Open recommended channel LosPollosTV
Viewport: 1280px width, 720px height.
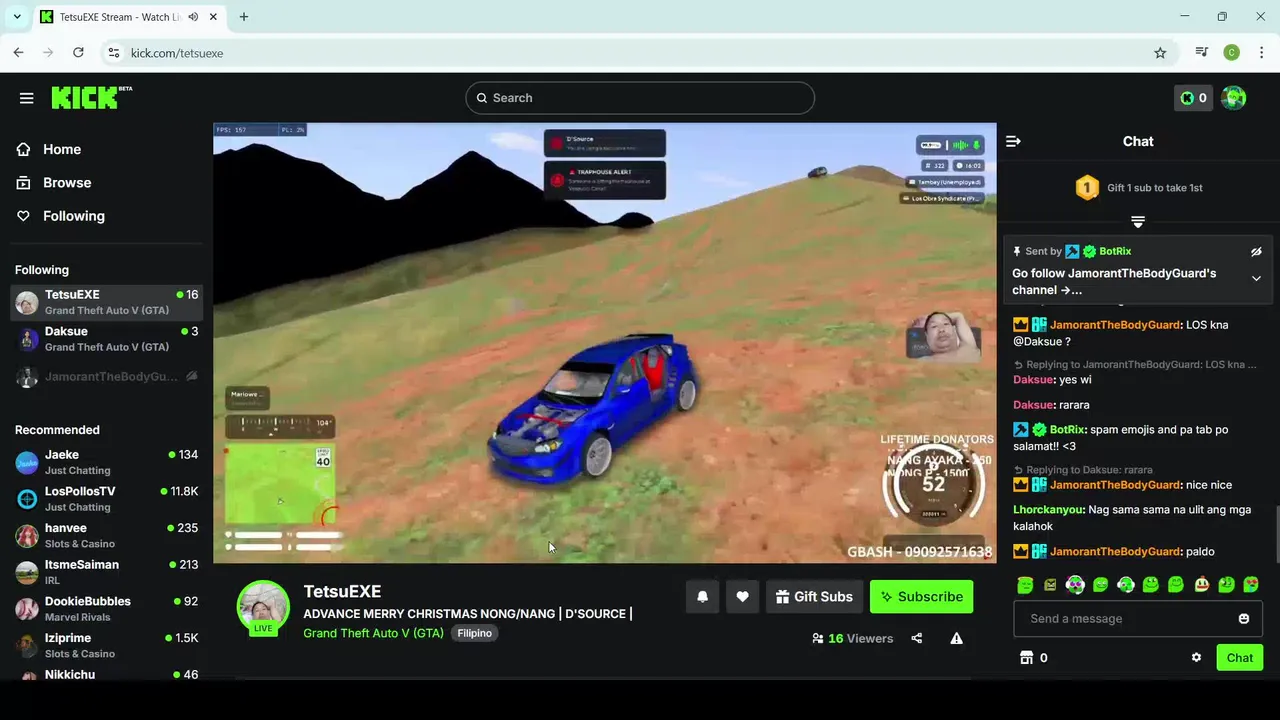coord(106,499)
